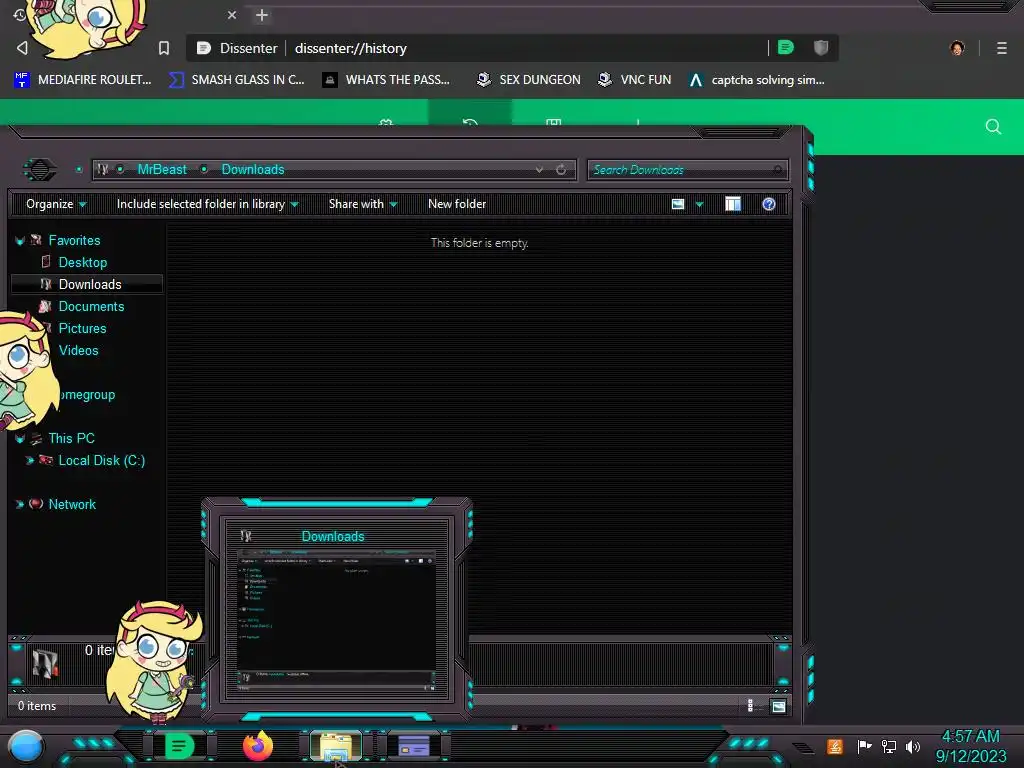
Task: Open the volume tray icon
Action: tap(913, 746)
